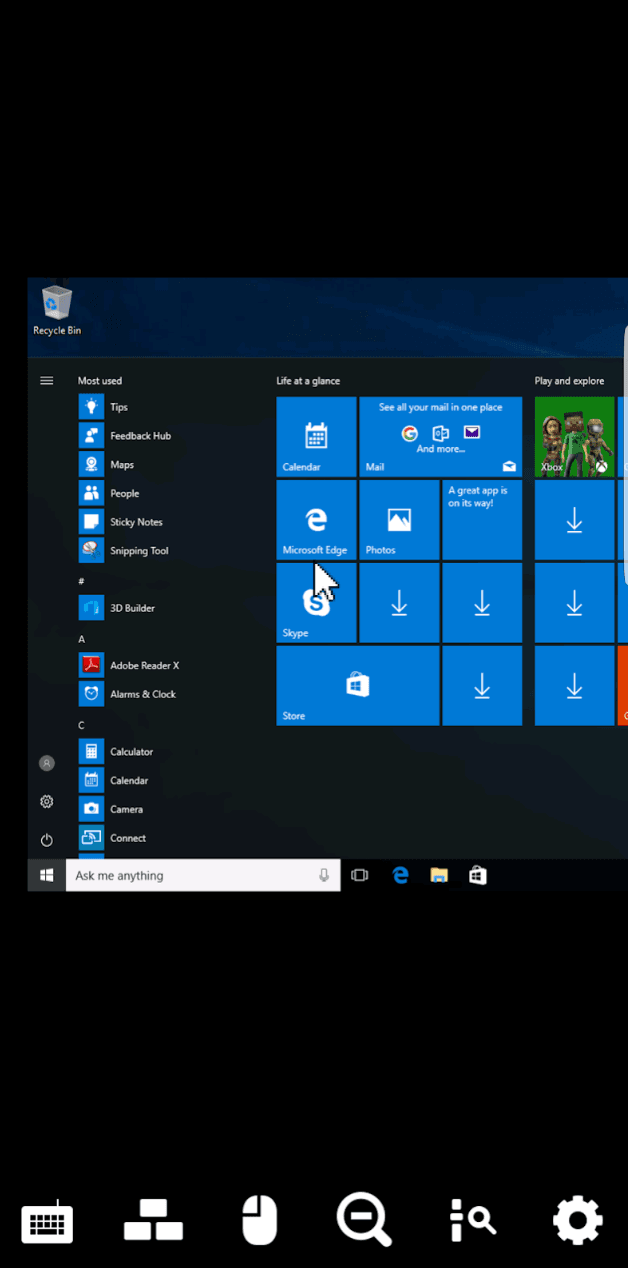Click the Task View taskbar icon
Image resolution: width=628 pixels, height=1268 pixels.
[360, 875]
